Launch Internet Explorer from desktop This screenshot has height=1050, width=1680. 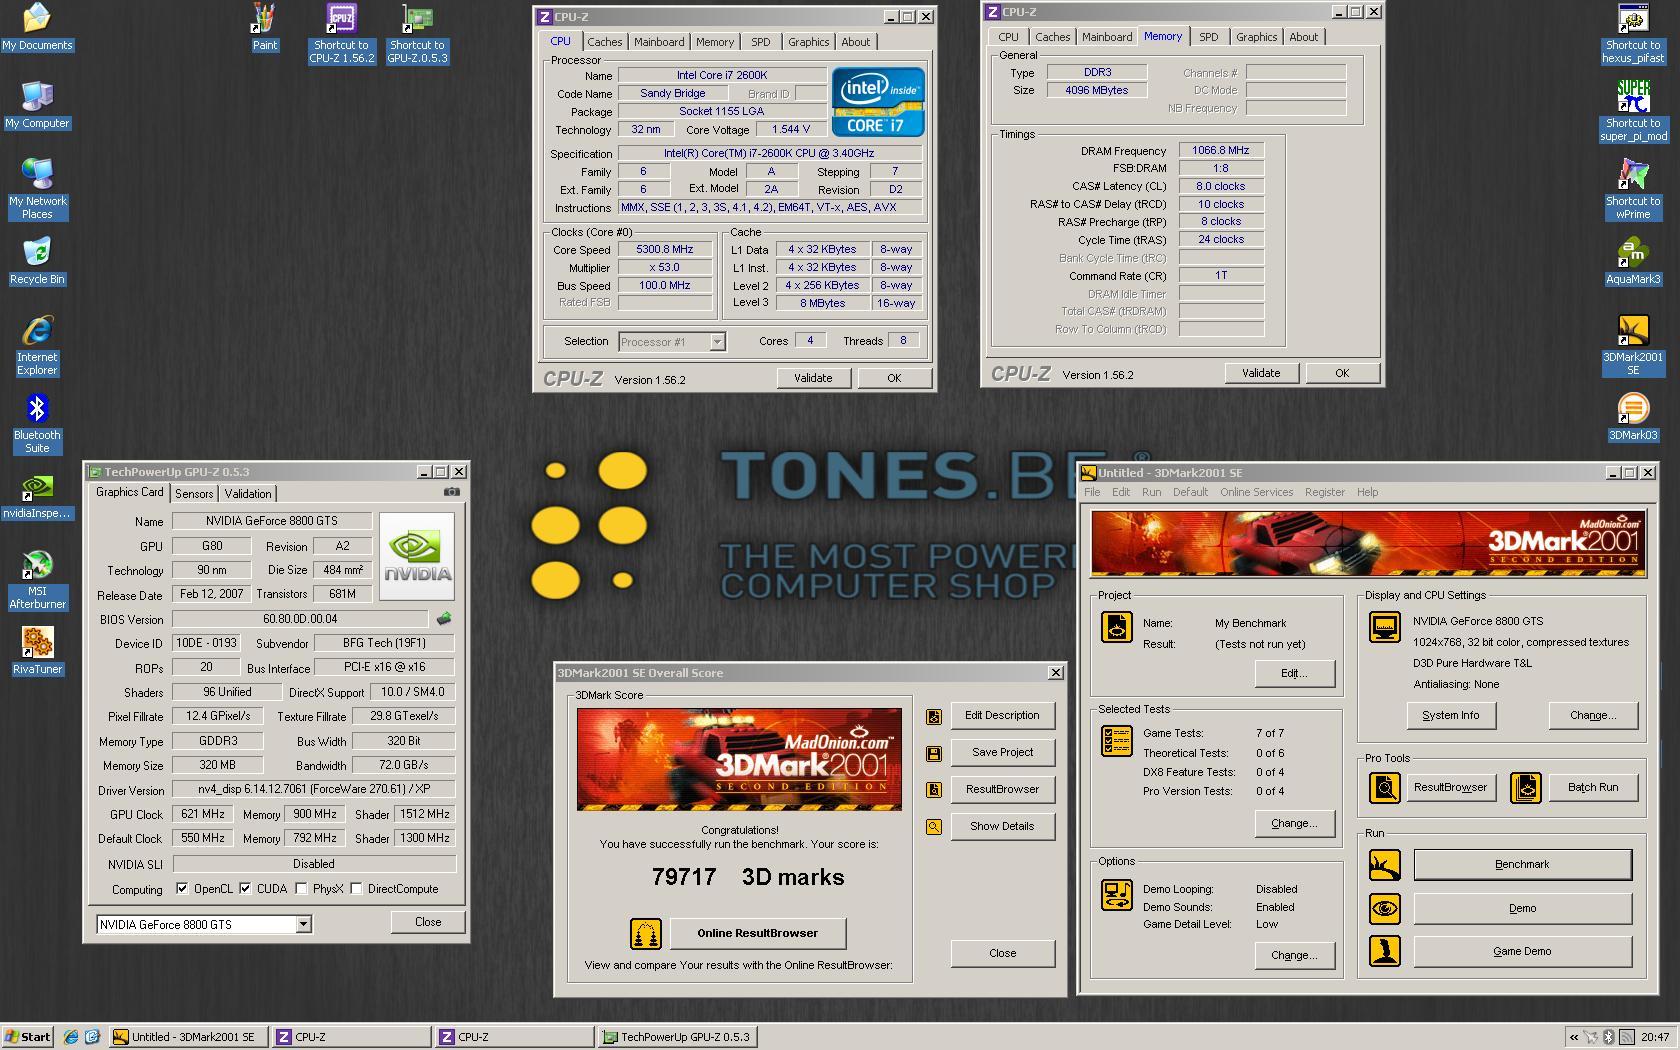(37, 345)
